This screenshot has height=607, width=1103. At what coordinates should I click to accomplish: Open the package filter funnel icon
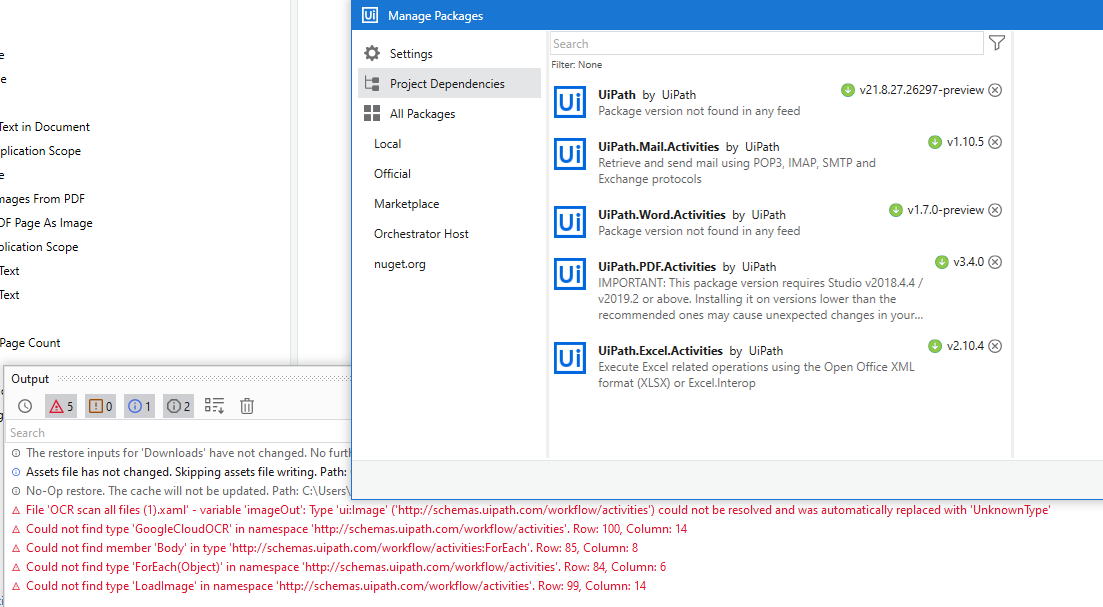click(997, 43)
